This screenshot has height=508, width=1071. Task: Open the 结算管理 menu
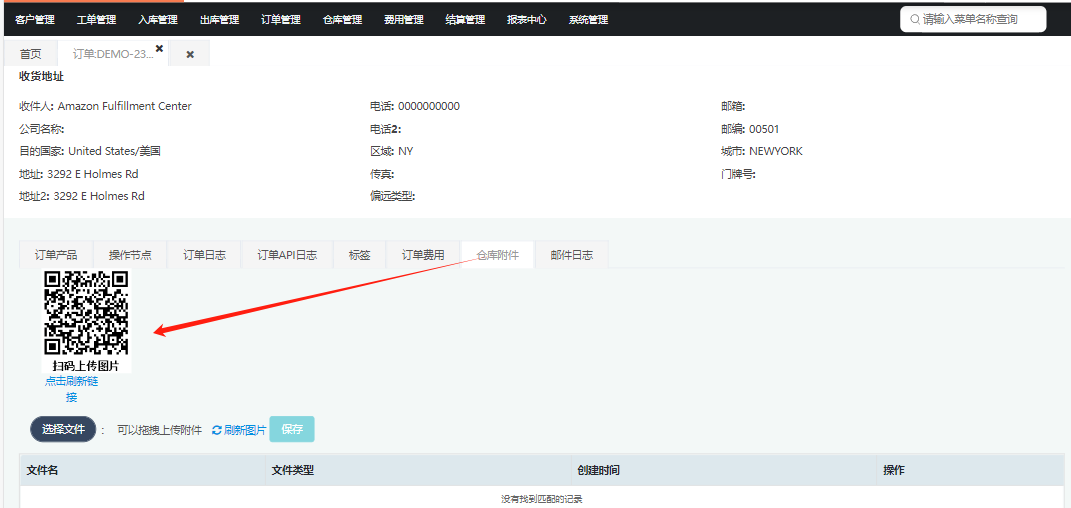tap(465, 20)
